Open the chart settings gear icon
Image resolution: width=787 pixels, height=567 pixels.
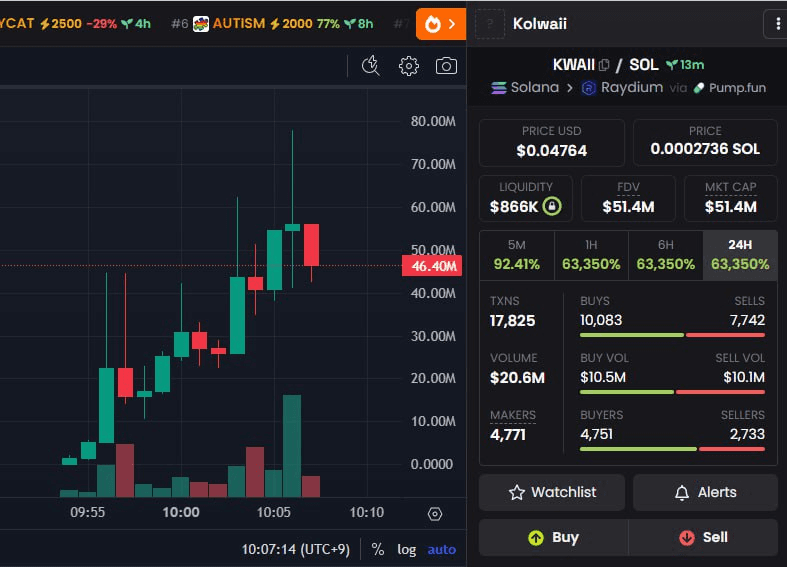click(x=409, y=66)
